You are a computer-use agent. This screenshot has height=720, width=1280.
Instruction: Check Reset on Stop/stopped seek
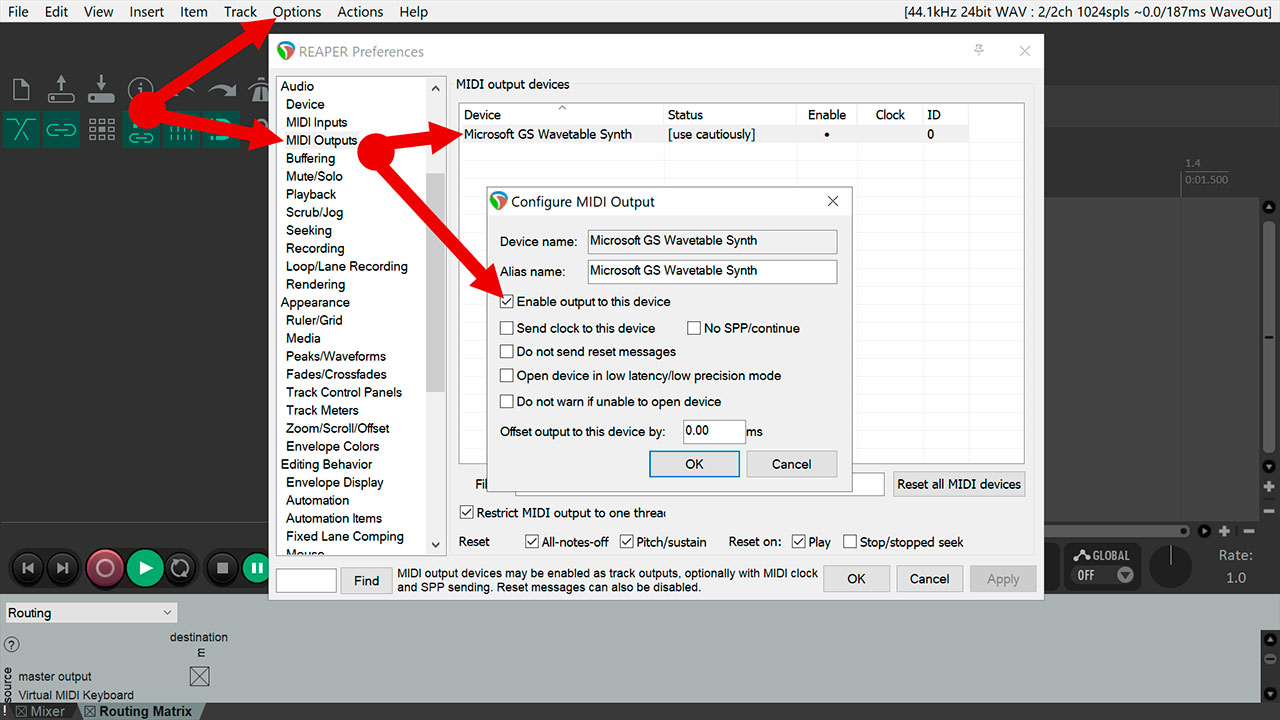tap(850, 542)
